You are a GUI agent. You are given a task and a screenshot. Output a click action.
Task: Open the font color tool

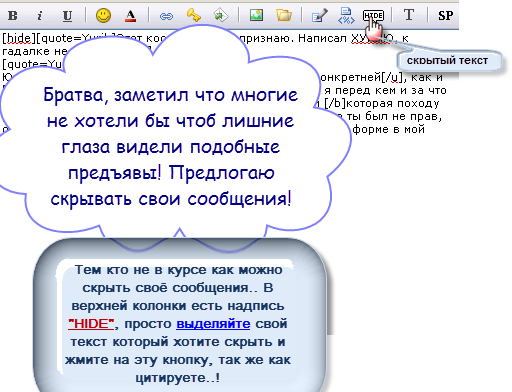pos(130,15)
